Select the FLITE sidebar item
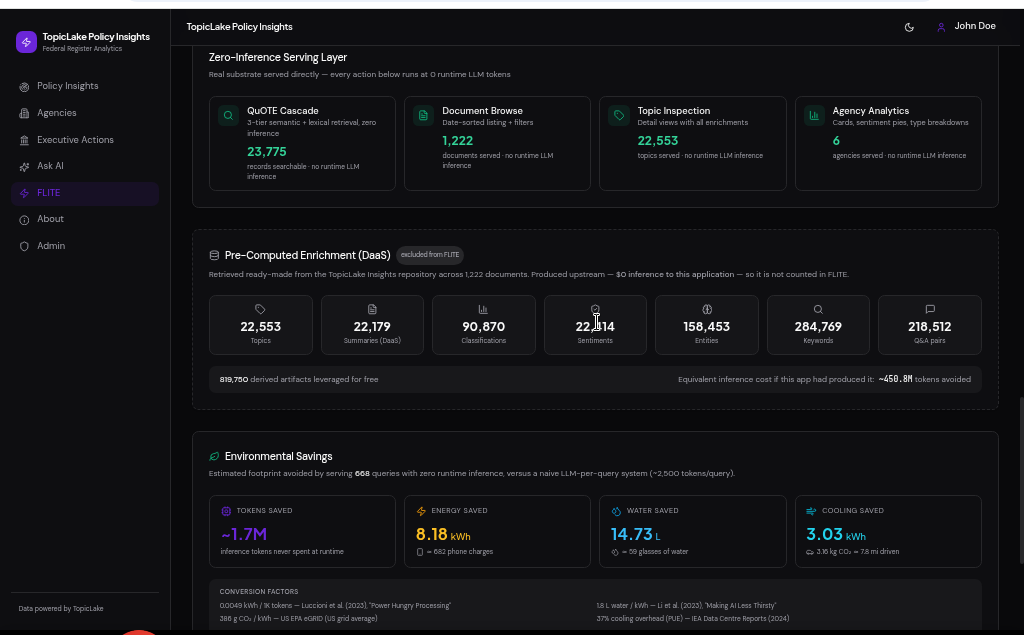1024x635 pixels. (85, 193)
